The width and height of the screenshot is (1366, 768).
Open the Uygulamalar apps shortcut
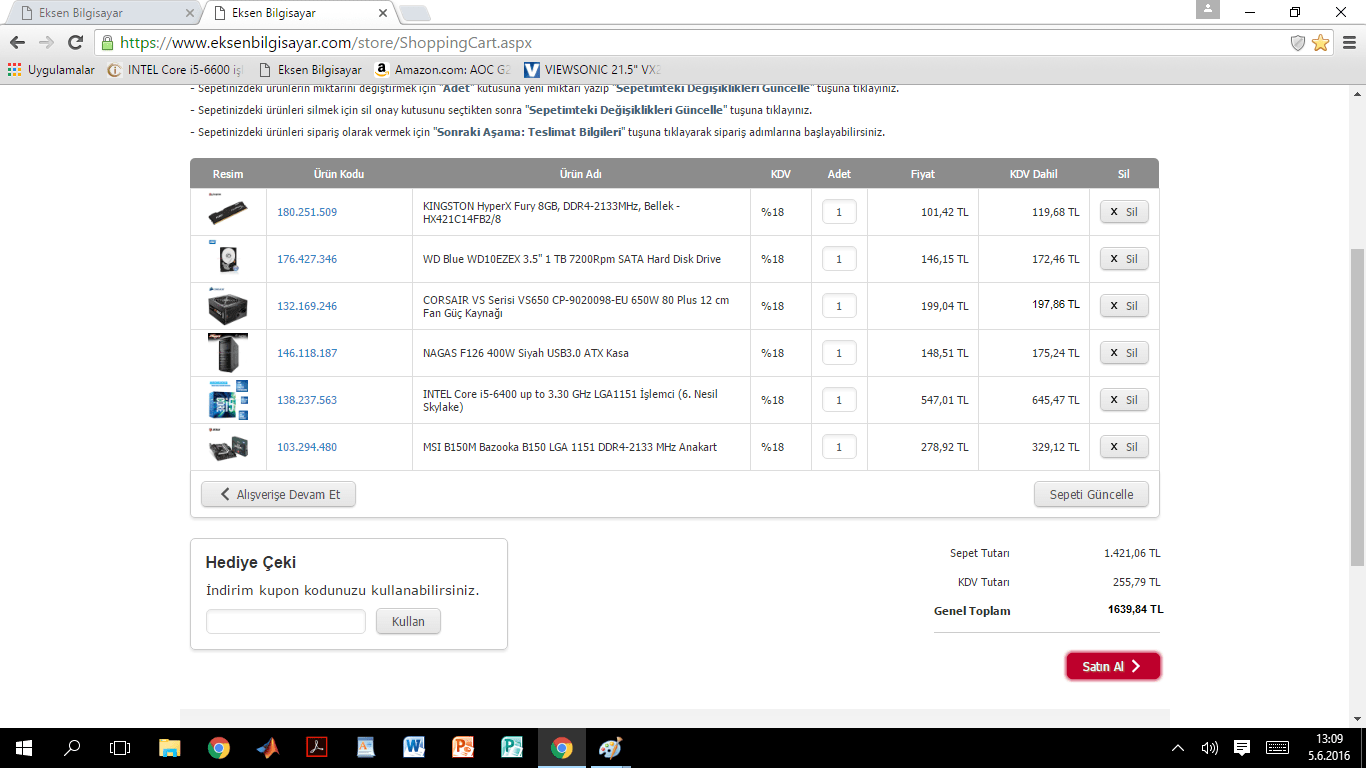coord(51,70)
